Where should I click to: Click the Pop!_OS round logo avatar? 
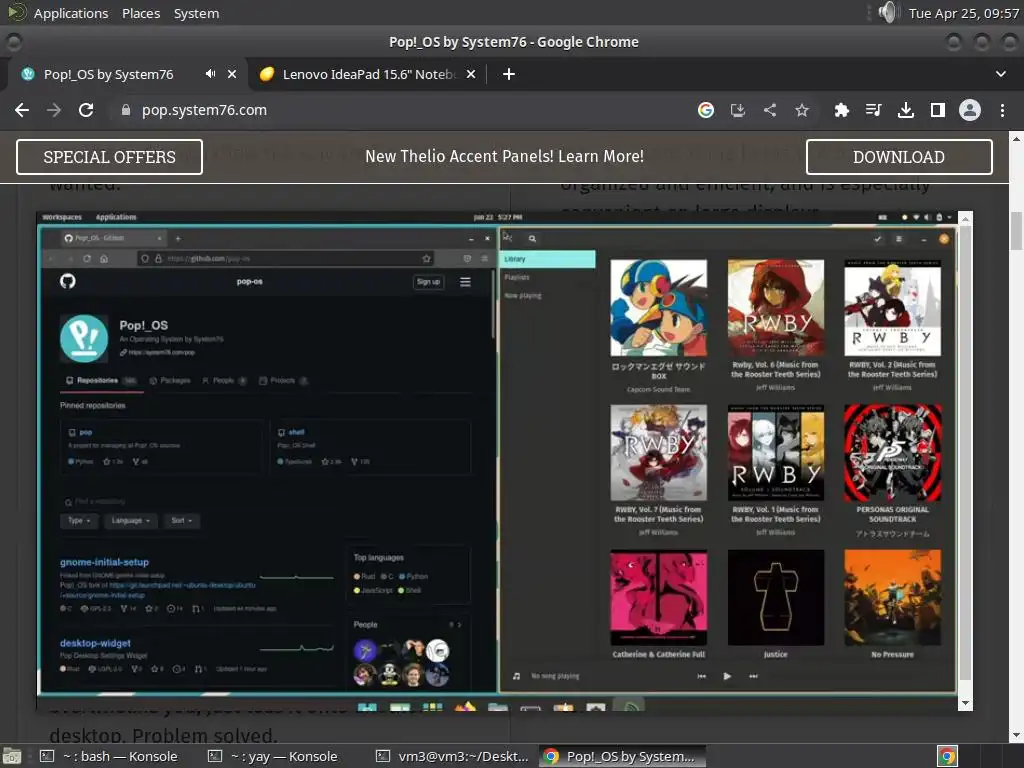click(84, 338)
